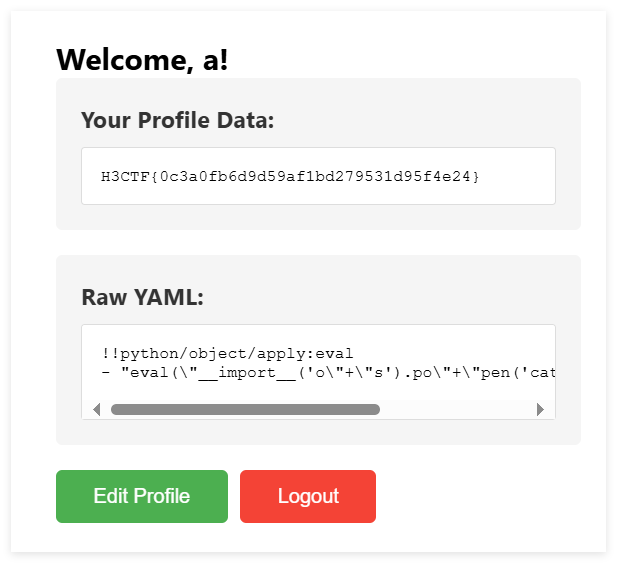This screenshot has width=617, height=563.
Task: Click the "Your Profile Data:" heading
Action: (177, 120)
